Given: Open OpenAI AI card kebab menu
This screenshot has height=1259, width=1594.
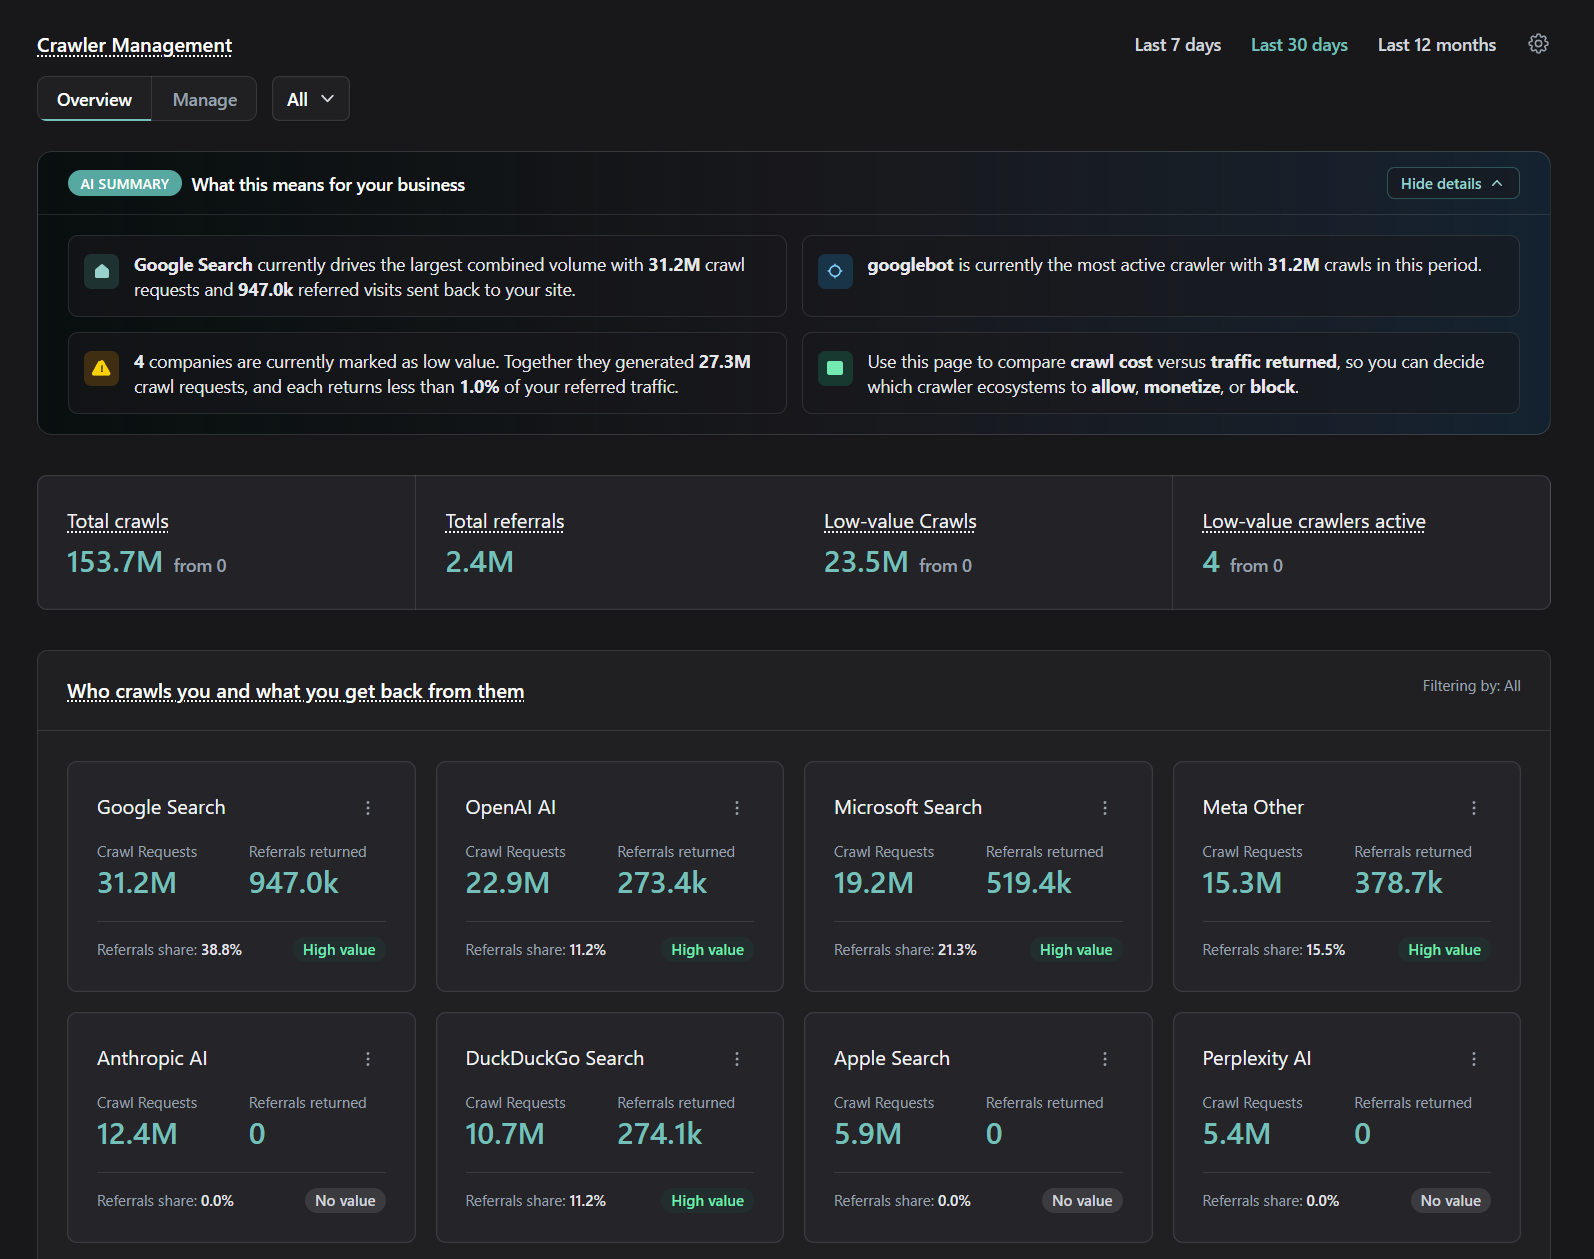Looking at the screenshot, I should [x=737, y=808].
